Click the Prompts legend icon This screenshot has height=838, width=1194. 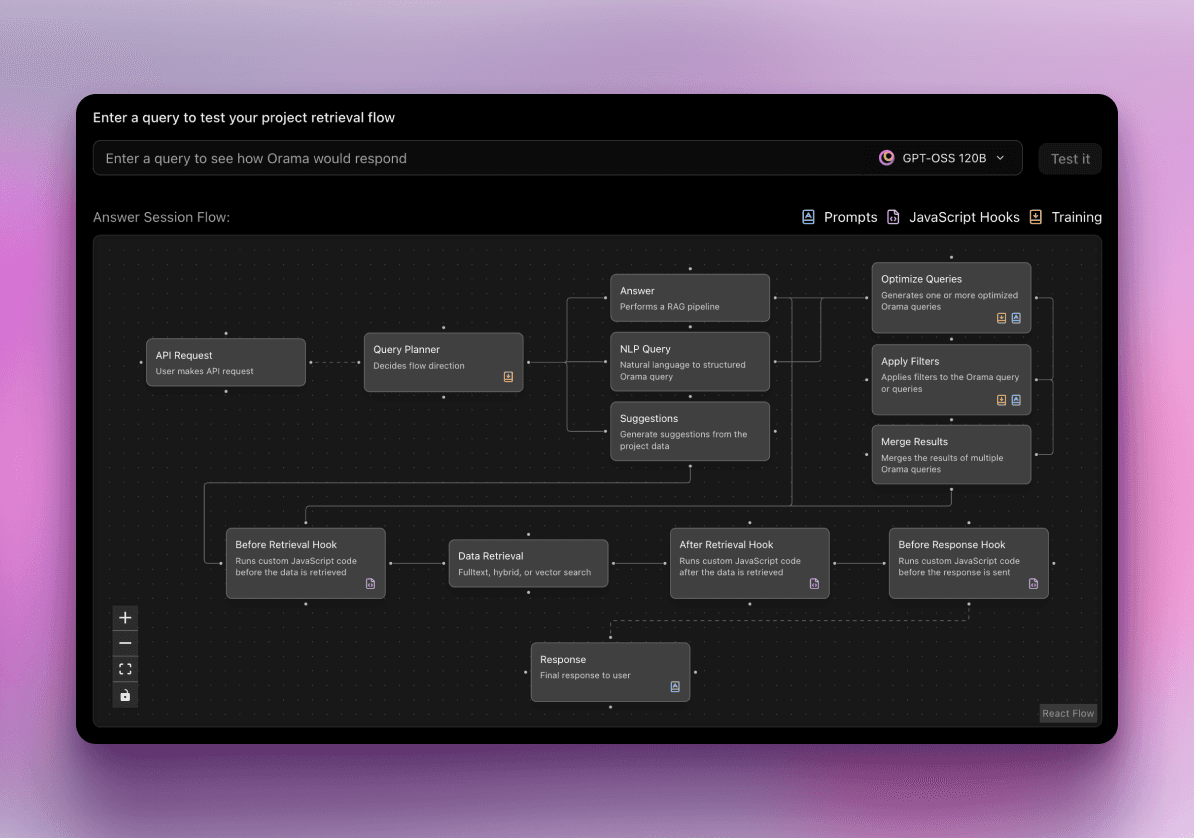[809, 217]
